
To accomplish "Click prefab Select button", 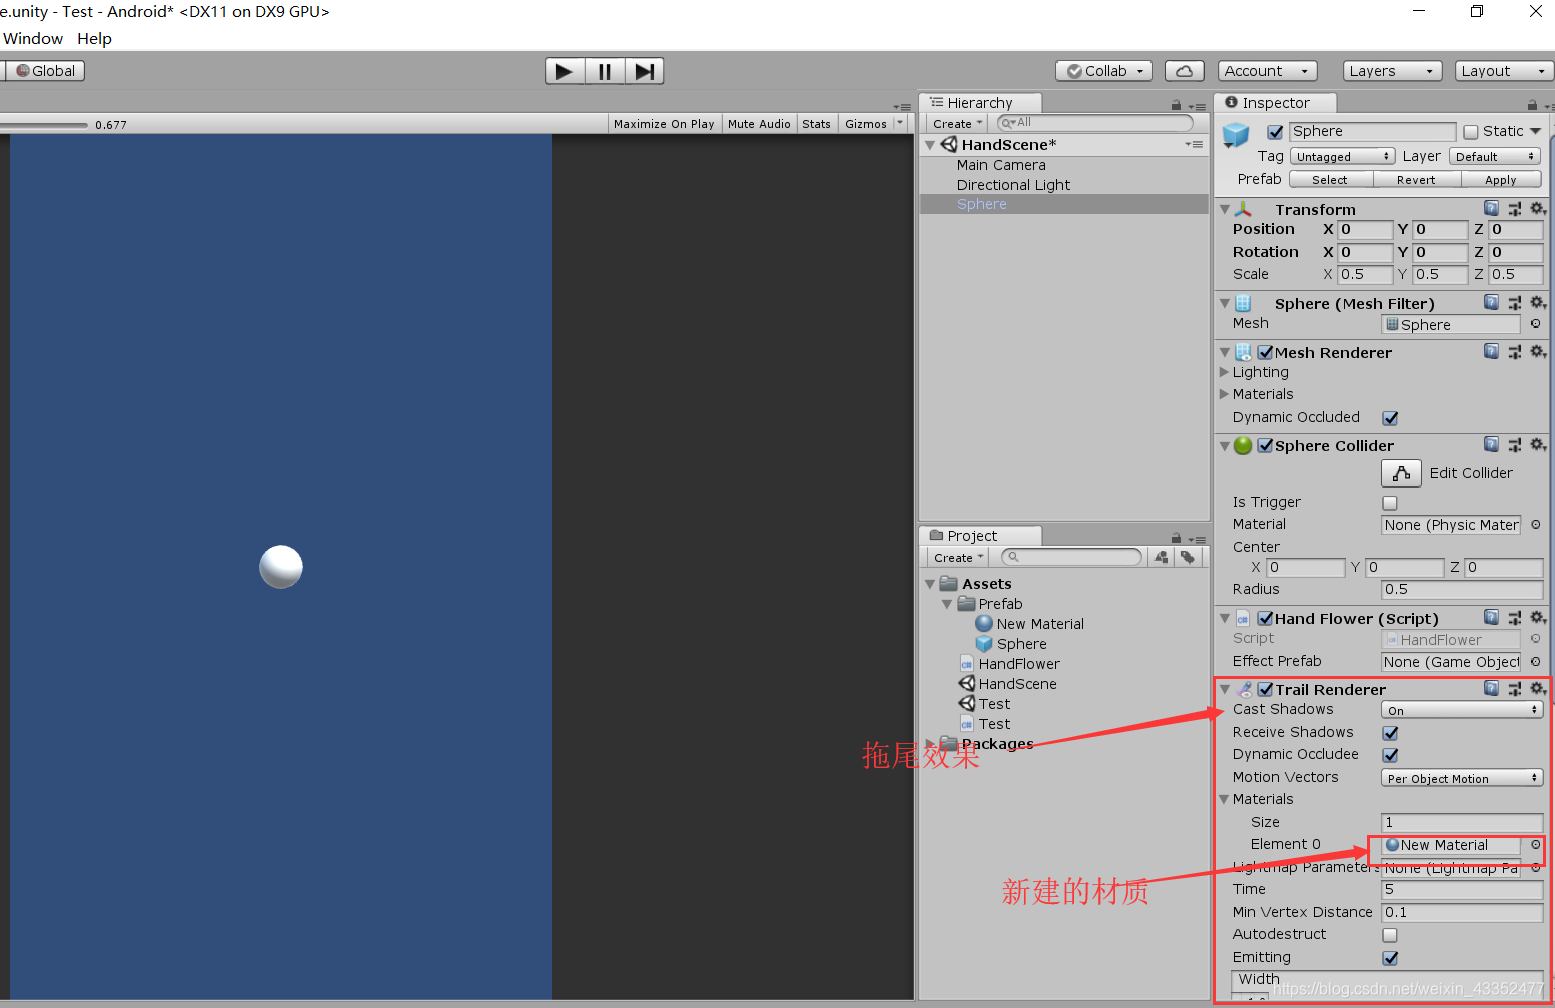I will (1330, 180).
